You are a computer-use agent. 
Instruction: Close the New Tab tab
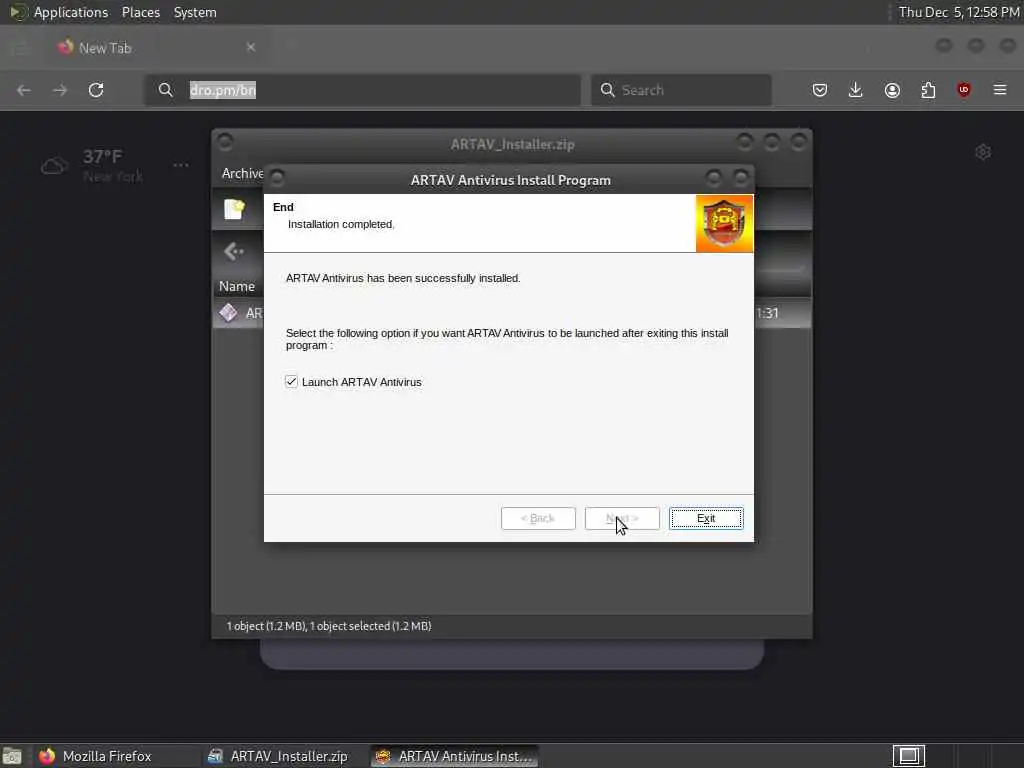click(251, 47)
